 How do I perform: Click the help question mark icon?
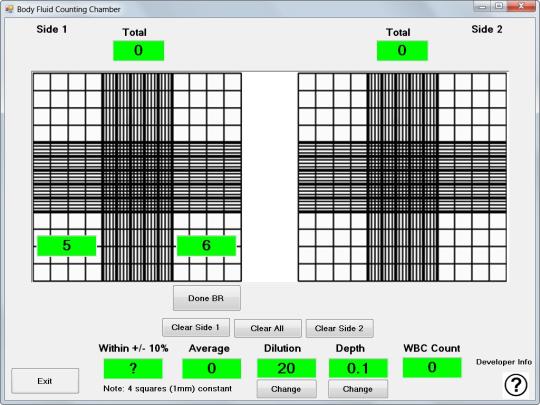pyautogui.click(x=516, y=384)
